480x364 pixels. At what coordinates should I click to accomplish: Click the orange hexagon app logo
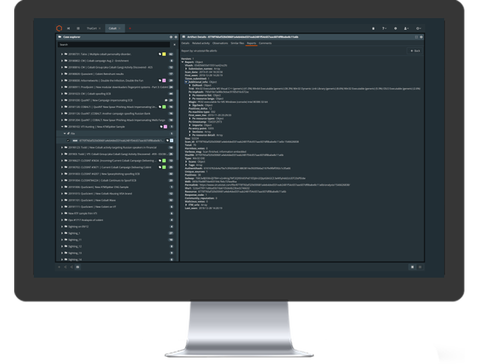(59, 28)
